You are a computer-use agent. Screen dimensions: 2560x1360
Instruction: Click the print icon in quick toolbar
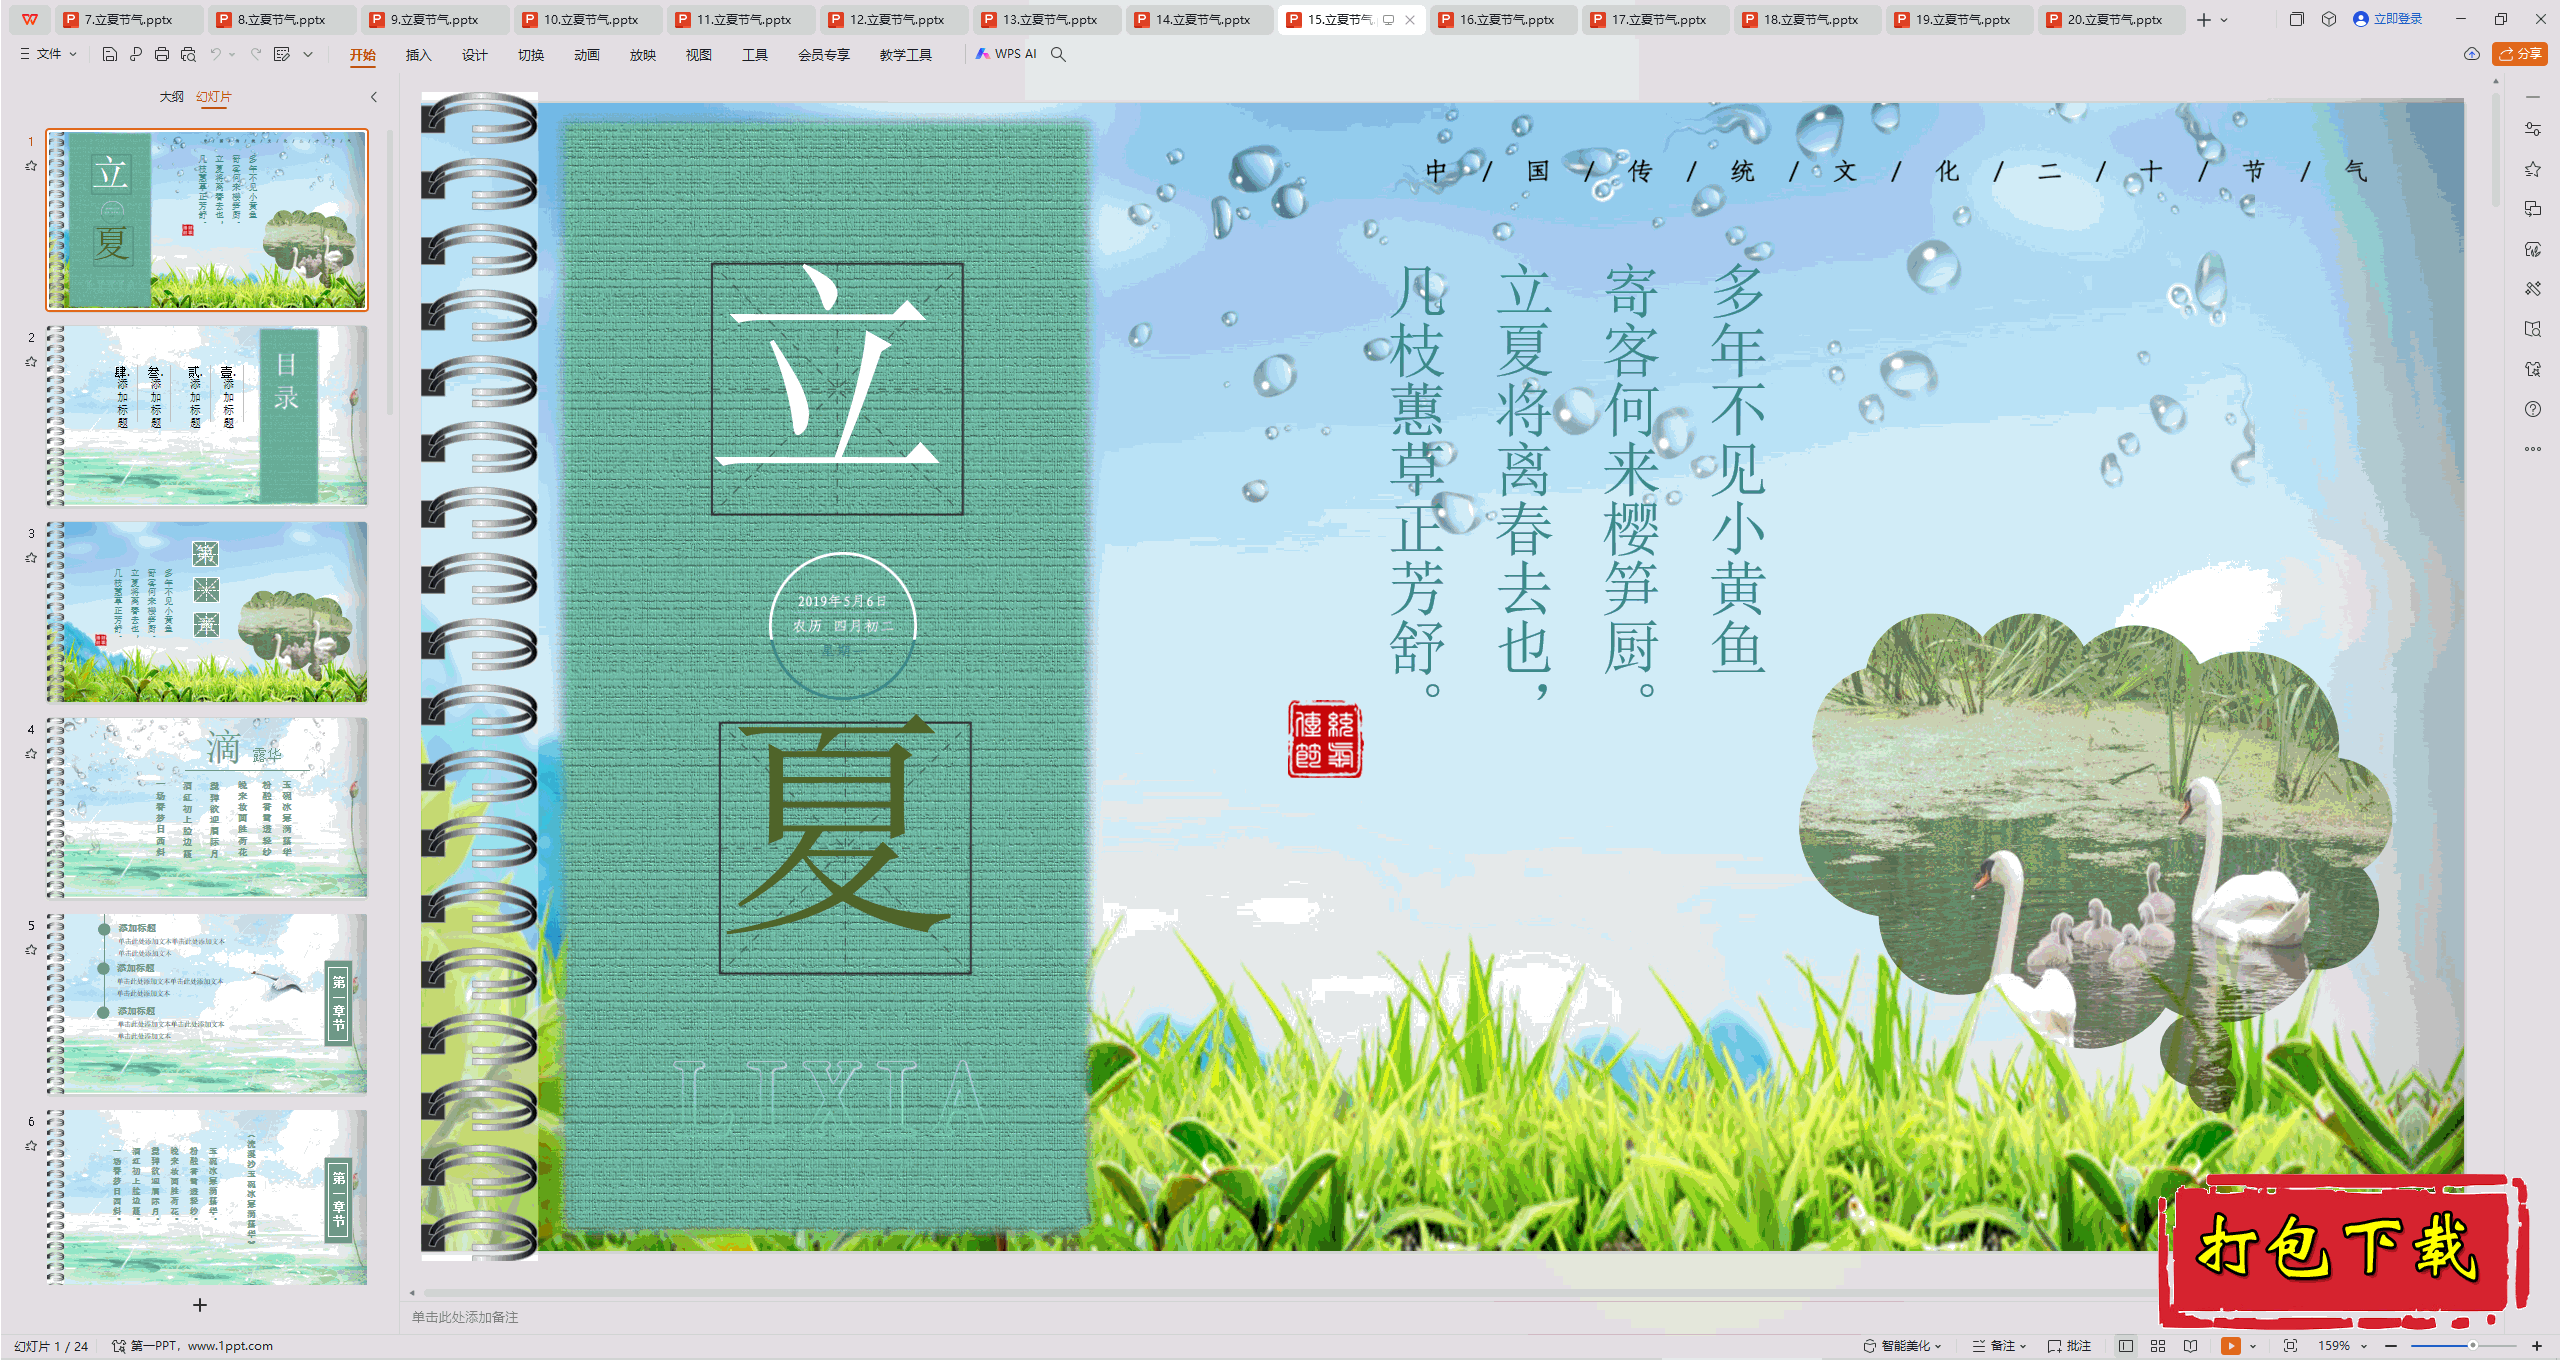point(162,54)
